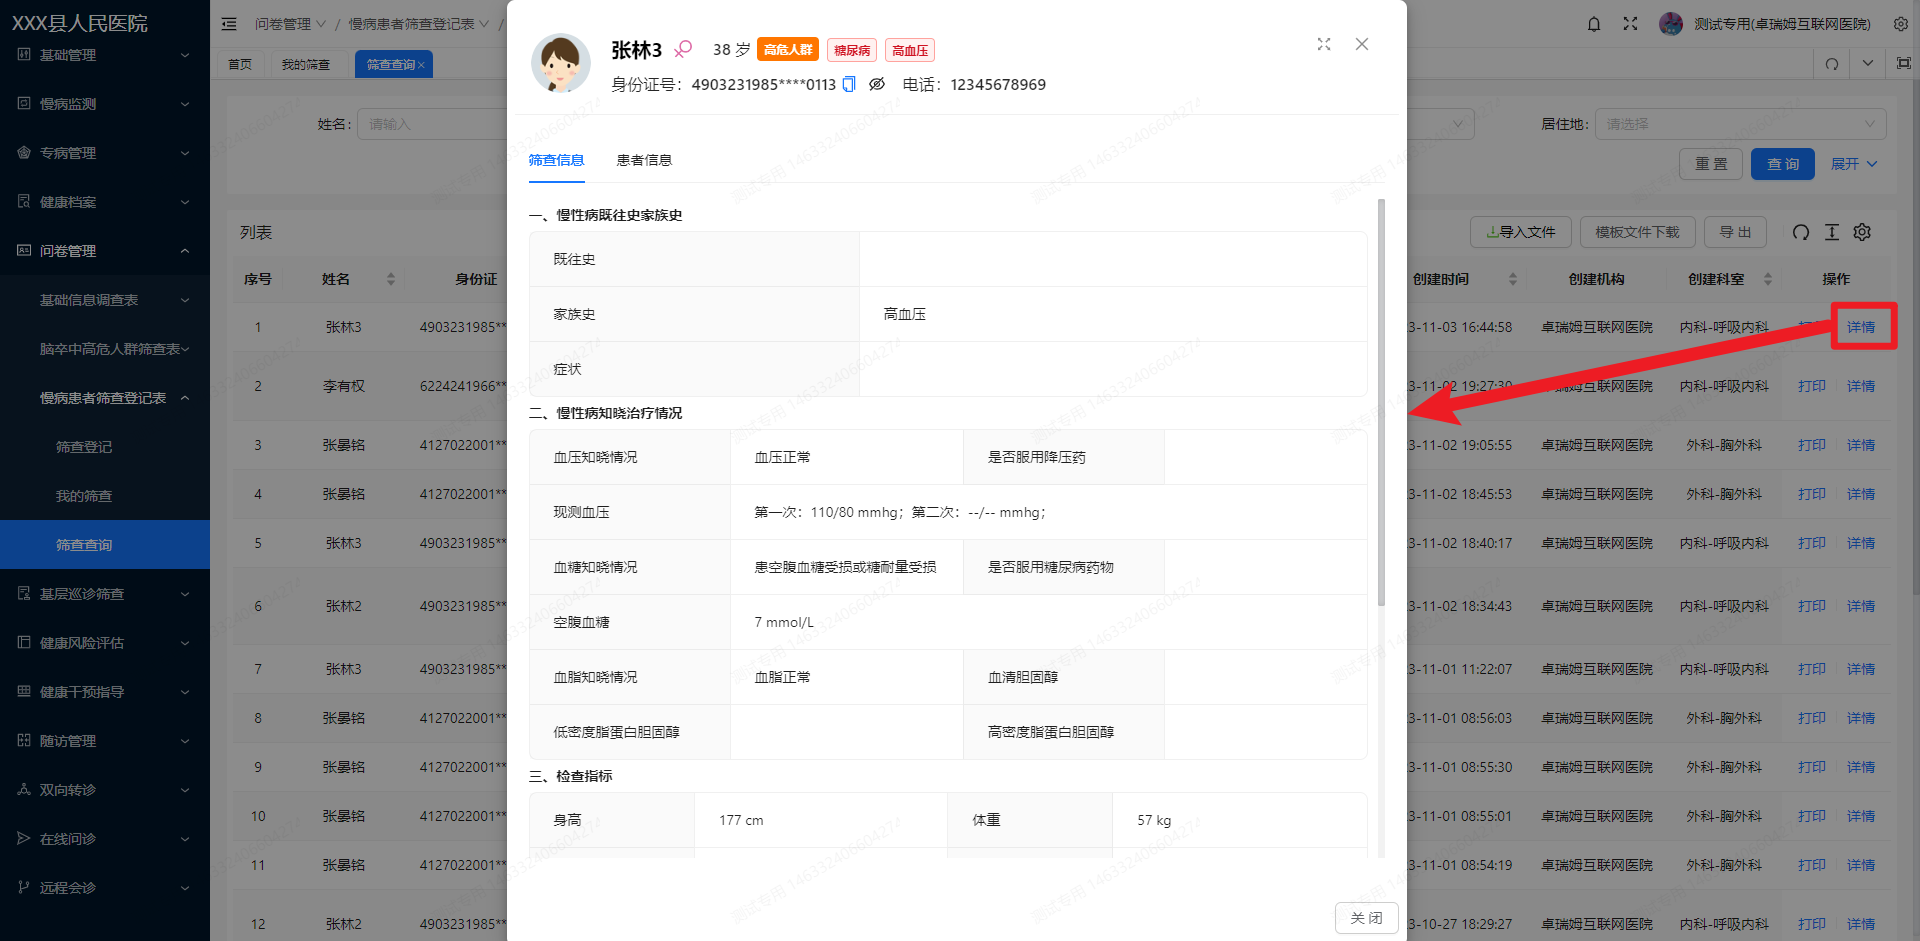Click the female gender icon beside 张林3

coord(683,49)
